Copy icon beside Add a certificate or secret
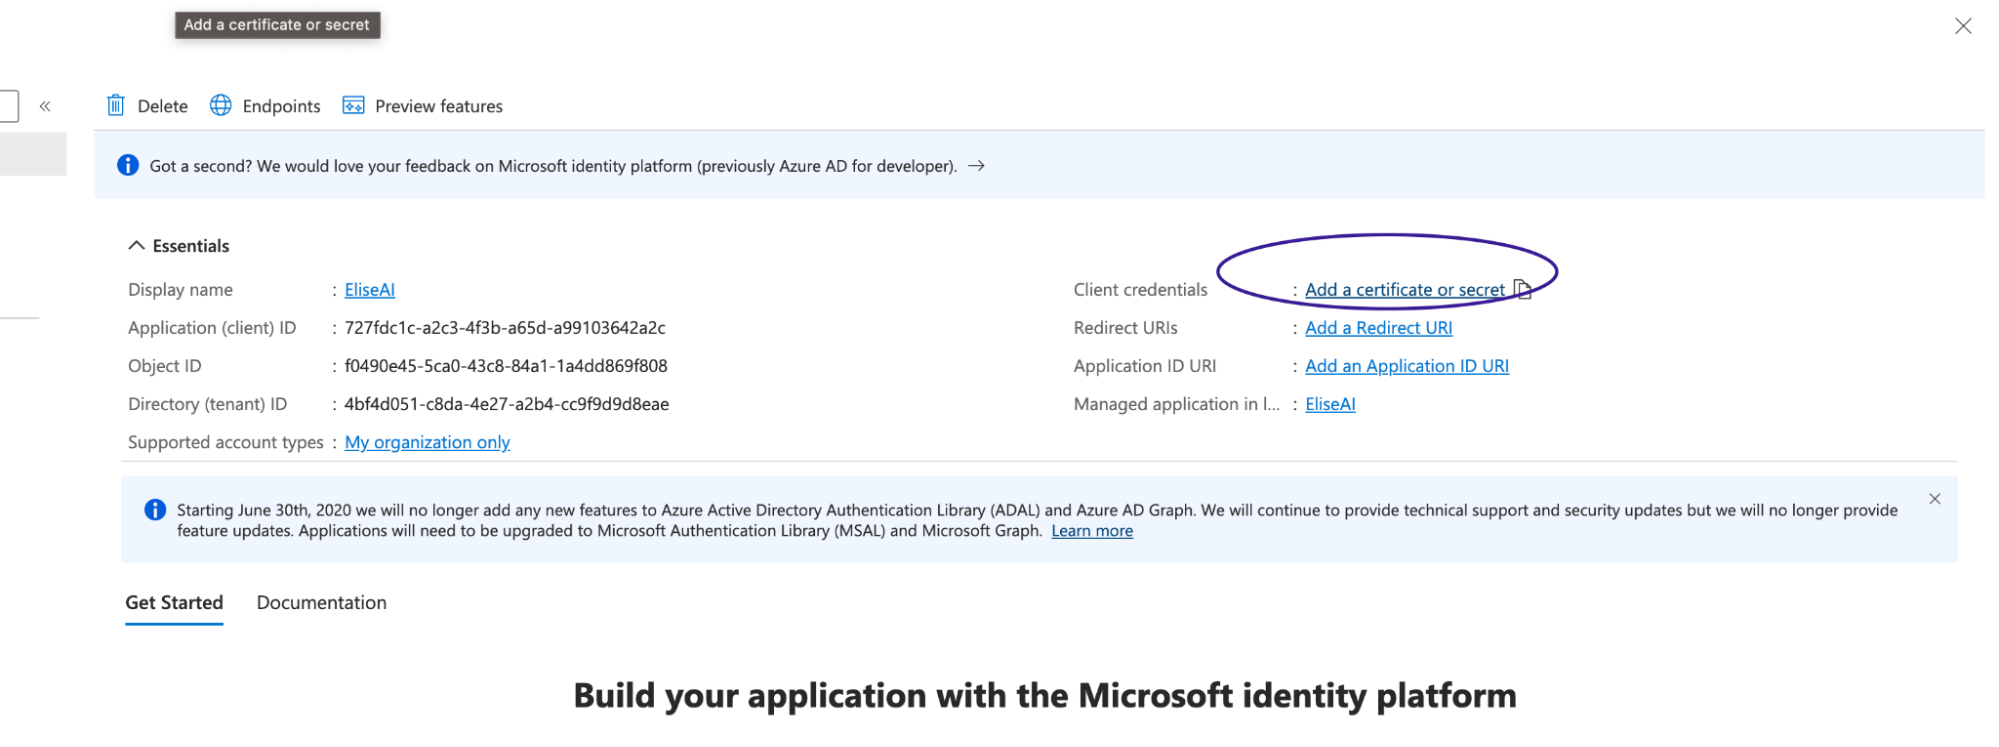This screenshot has height=747, width=1999. pyautogui.click(x=1522, y=289)
